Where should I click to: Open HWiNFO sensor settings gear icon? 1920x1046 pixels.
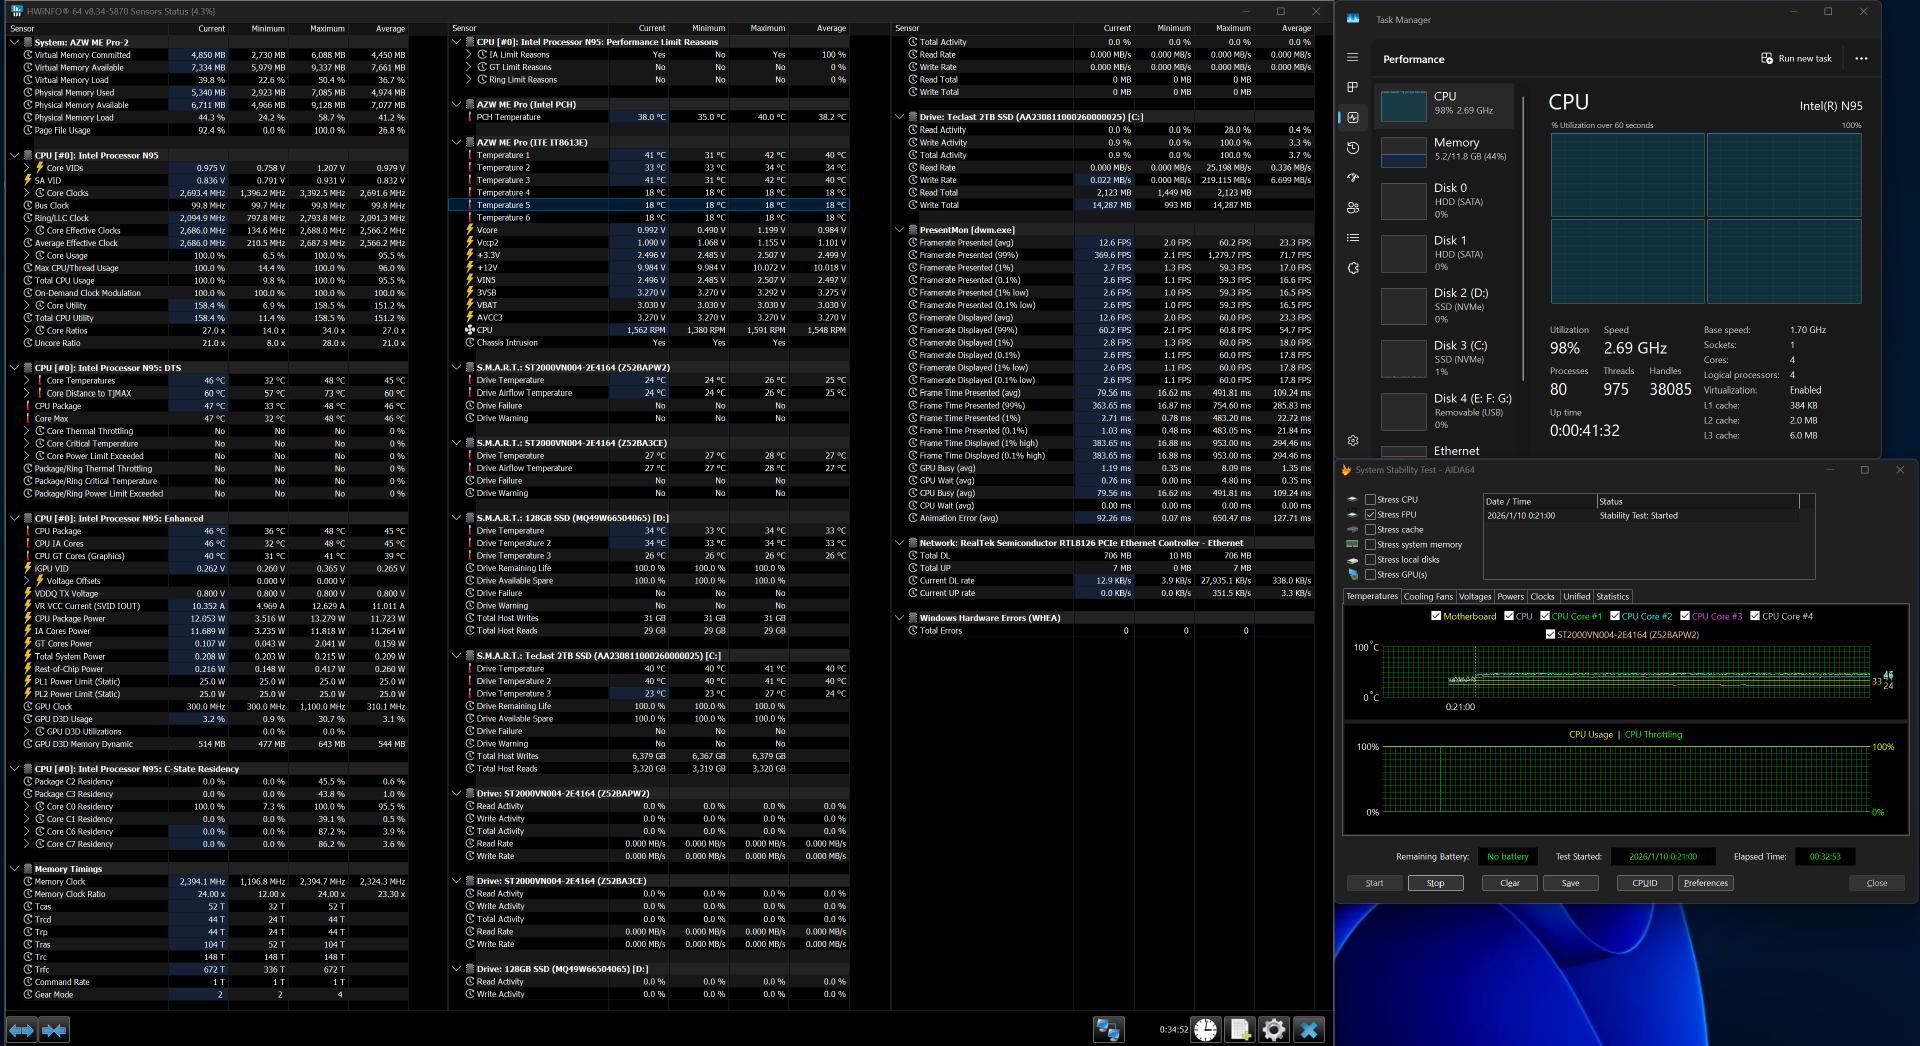coord(1274,1029)
